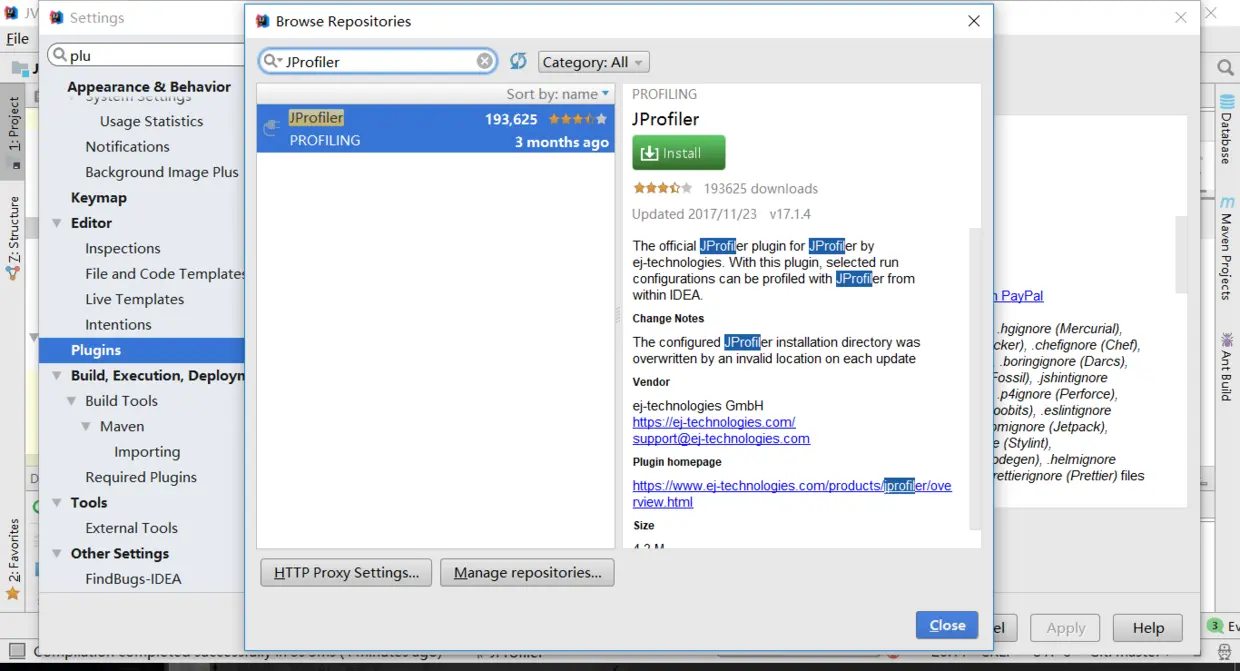Click the Structure tool window icon

(13, 272)
